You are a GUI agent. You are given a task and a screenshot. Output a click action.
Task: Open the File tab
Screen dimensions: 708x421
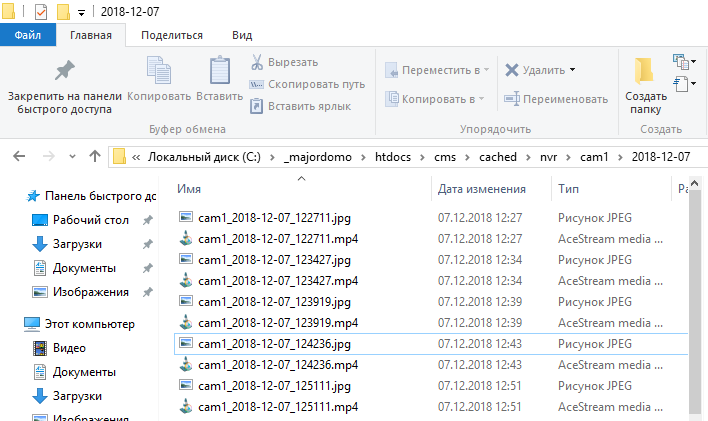coord(28,35)
